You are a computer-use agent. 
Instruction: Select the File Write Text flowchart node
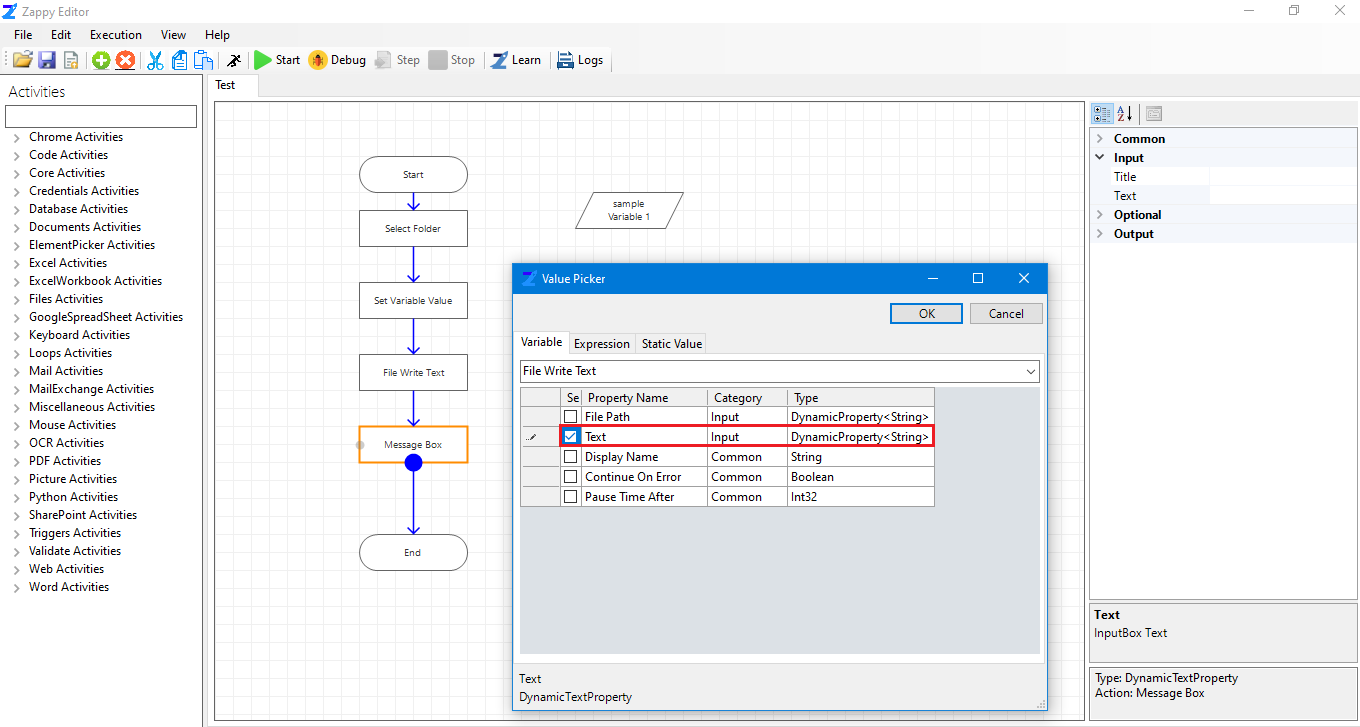coord(413,372)
